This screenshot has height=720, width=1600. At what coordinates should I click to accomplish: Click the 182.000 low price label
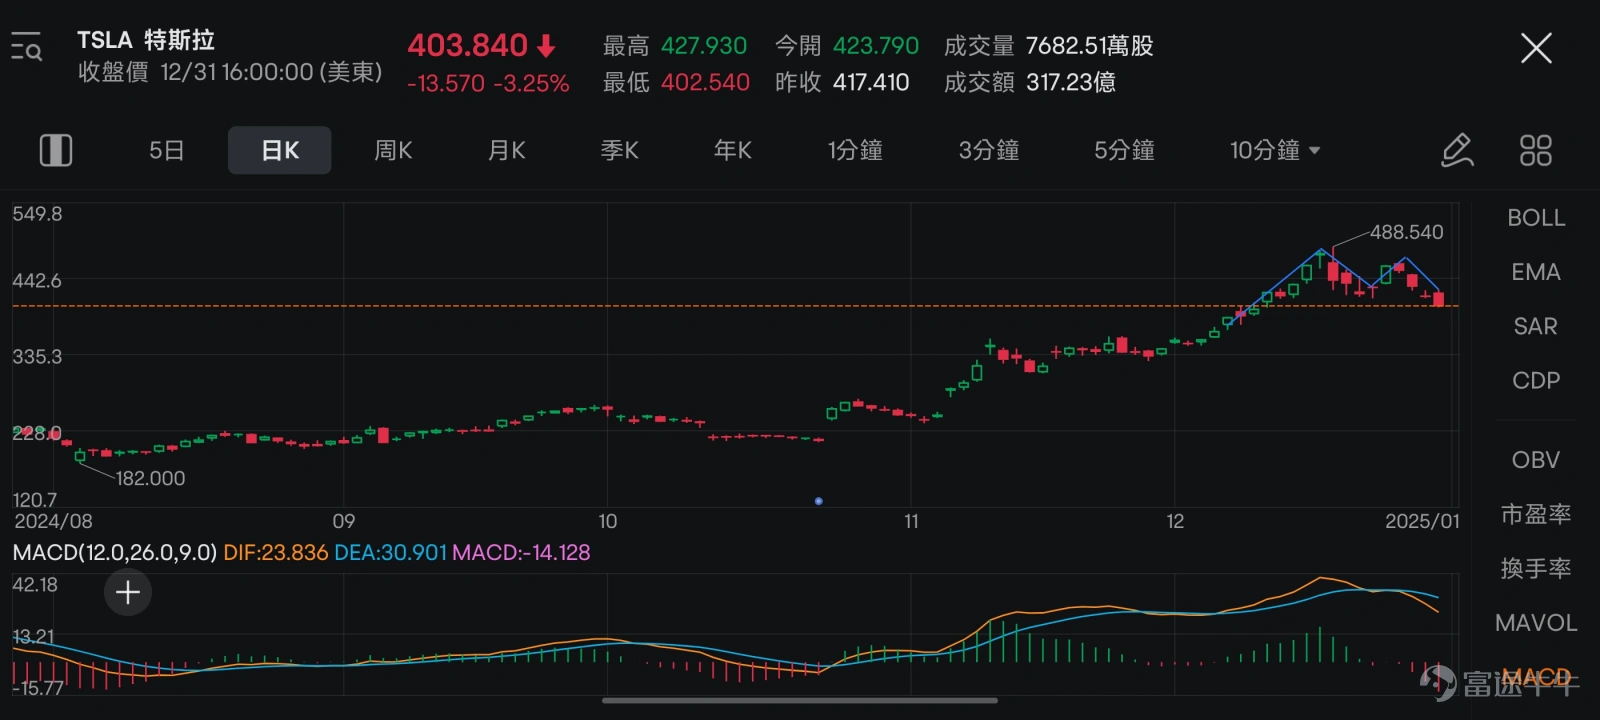pos(151,478)
